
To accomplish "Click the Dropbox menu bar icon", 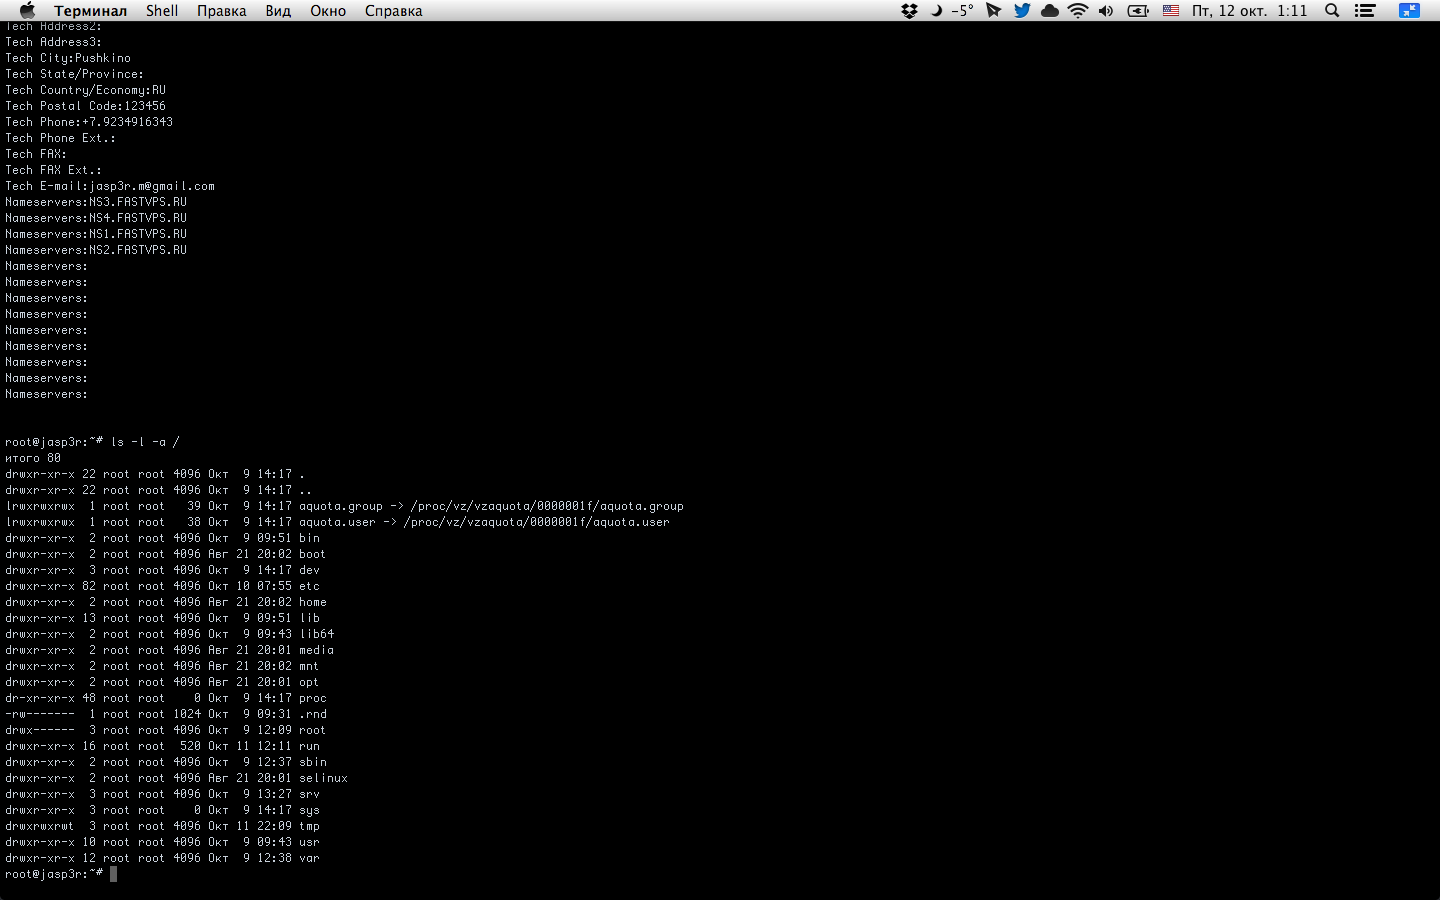I will tap(909, 11).
